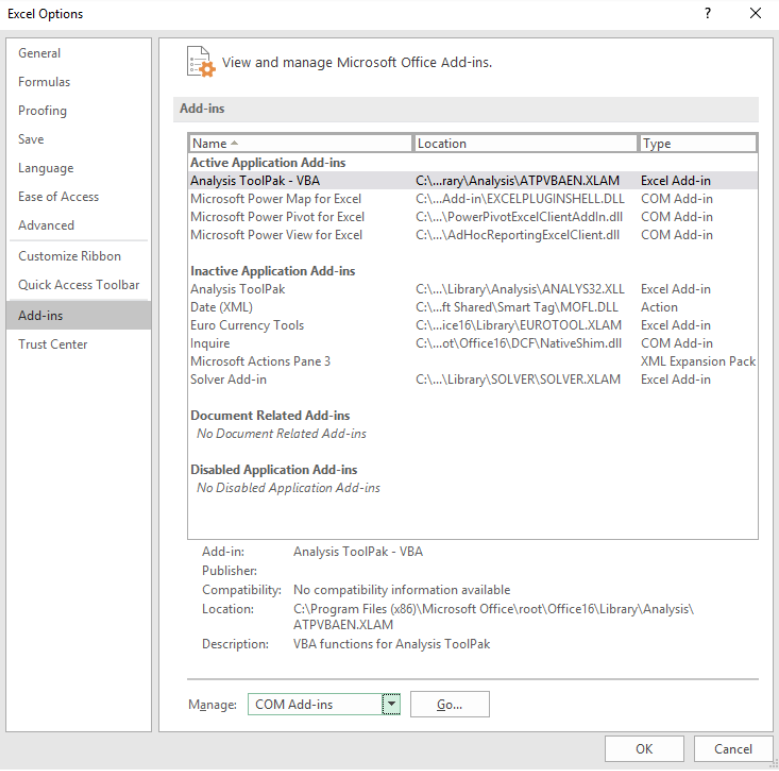Click the SOLVER.XLAM location cell
Viewport: 779px width, 771px height.
point(518,379)
